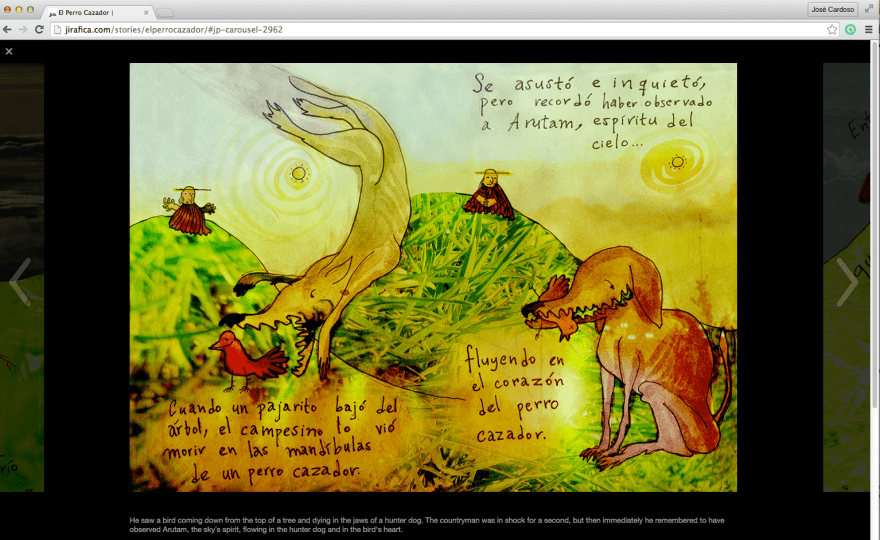Bookmark this page with the star icon
Viewport: 880px width, 540px height.
point(832,30)
